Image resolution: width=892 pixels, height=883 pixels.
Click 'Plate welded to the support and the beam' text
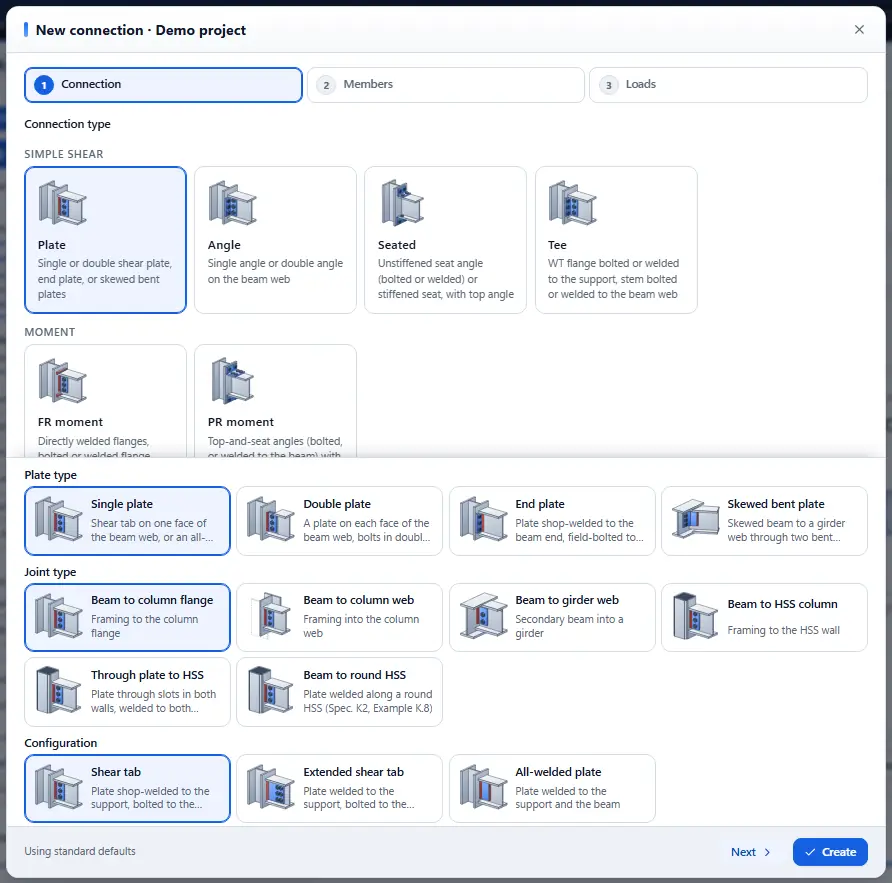click(568, 797)
